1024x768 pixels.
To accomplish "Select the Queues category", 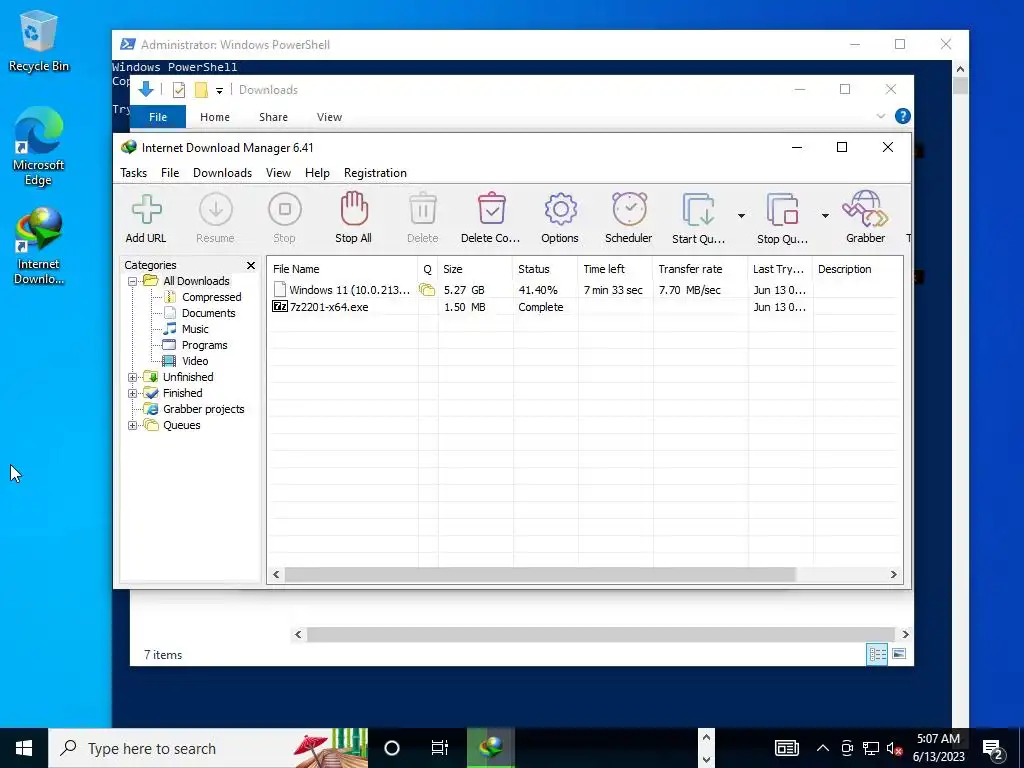I will (182, 425).
